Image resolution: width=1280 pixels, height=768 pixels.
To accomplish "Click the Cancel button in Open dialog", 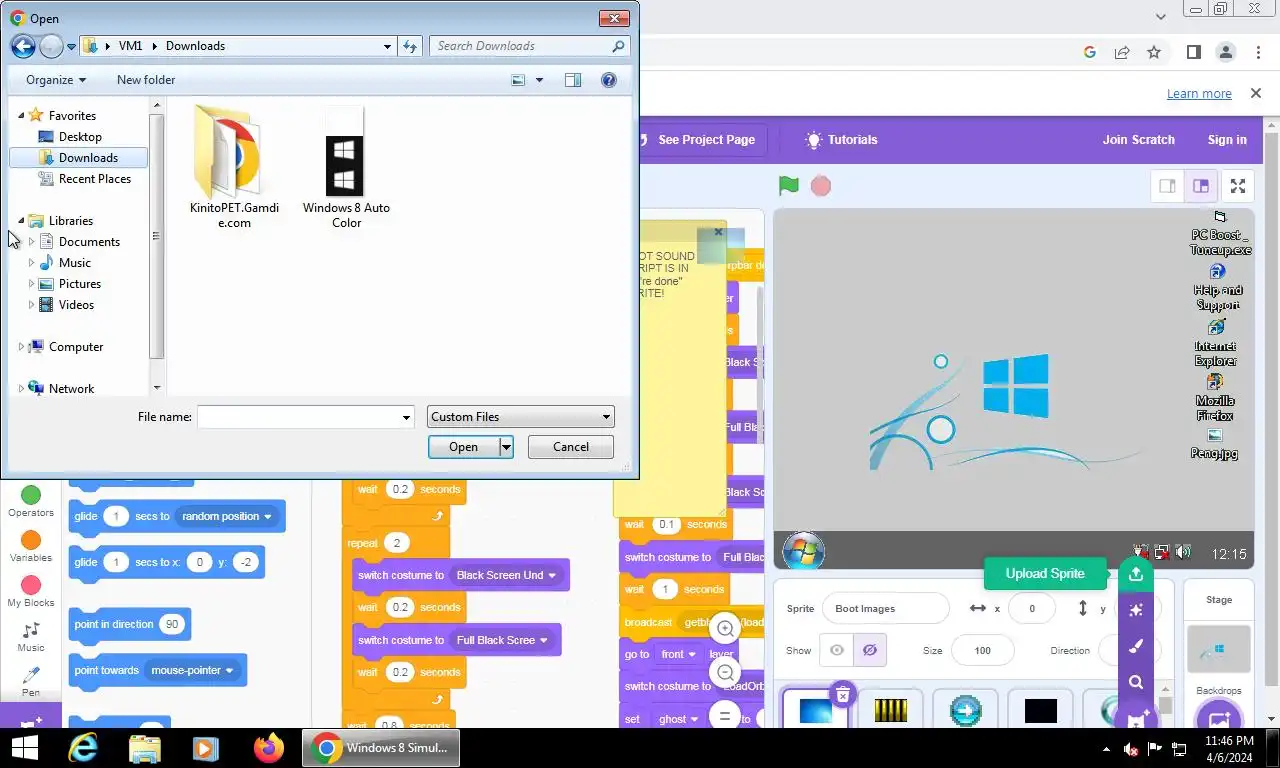I will click(x=571, y=447).
